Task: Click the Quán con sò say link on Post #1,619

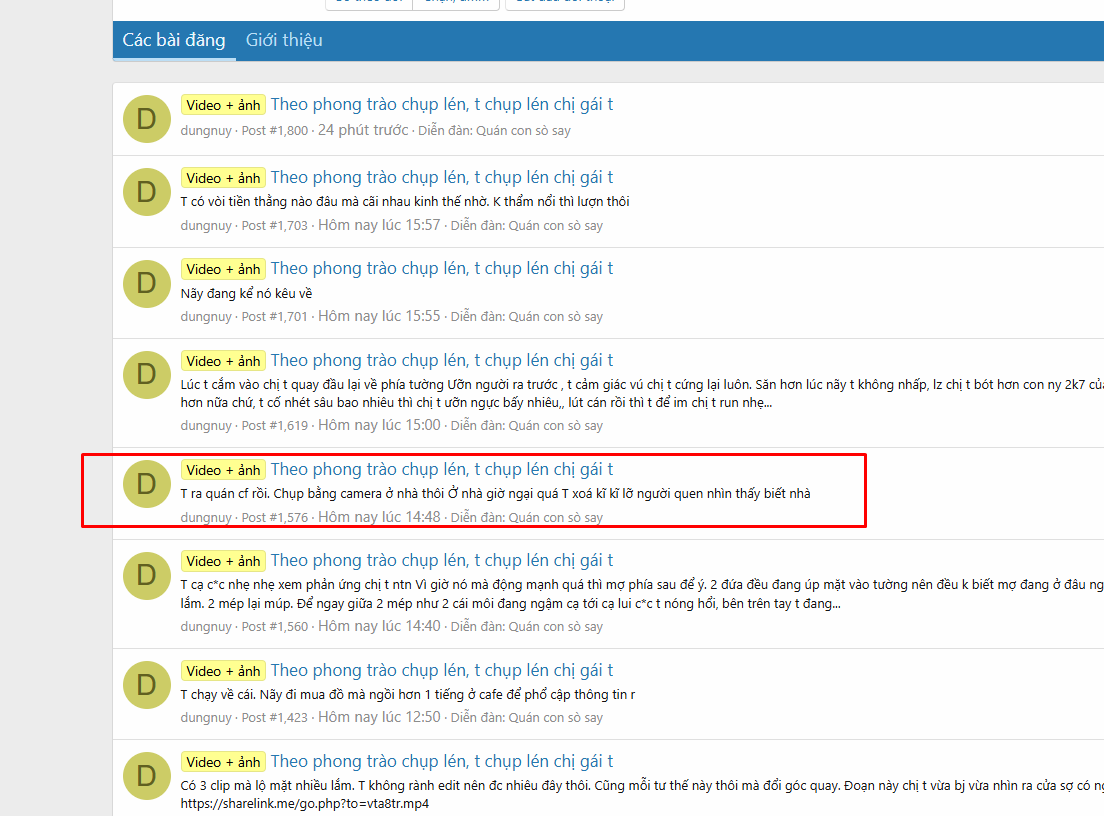Action: pos(556,425)
